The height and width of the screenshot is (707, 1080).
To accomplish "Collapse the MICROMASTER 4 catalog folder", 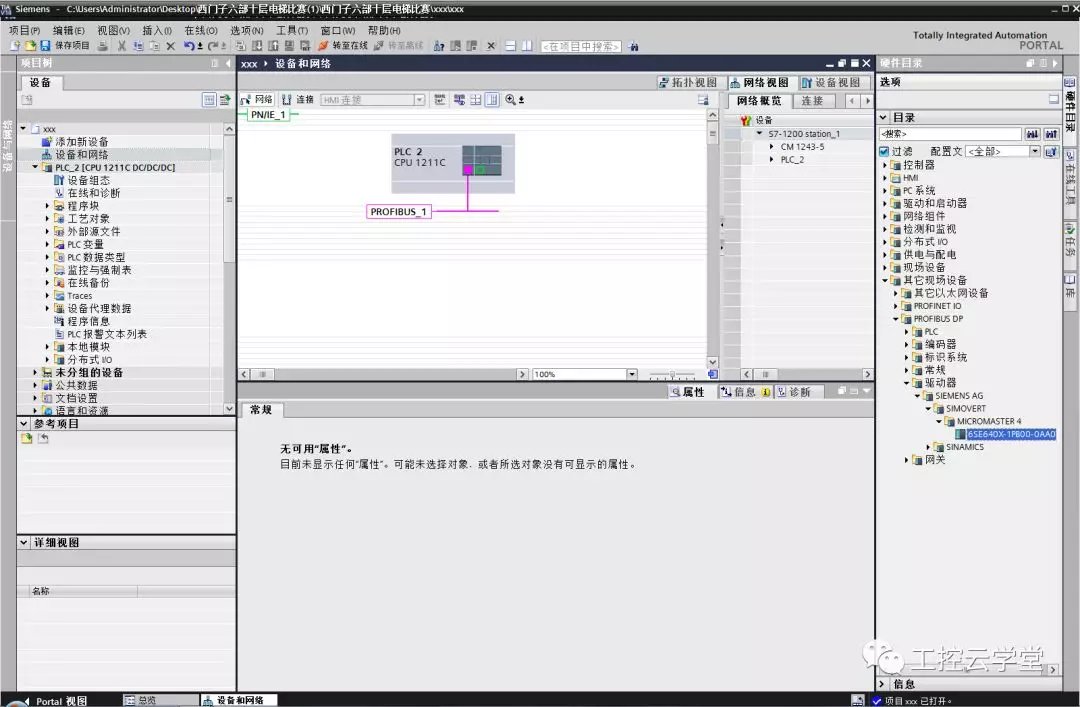I will coord(940,422).
